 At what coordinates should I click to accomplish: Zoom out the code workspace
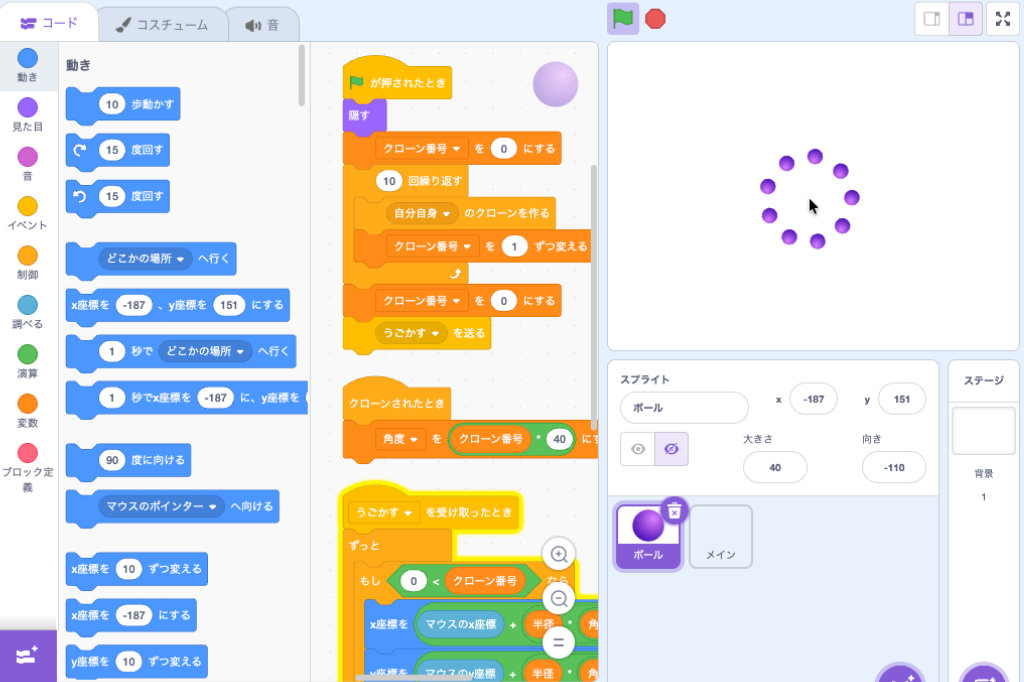pyautogui.click(x=559, y=598)
